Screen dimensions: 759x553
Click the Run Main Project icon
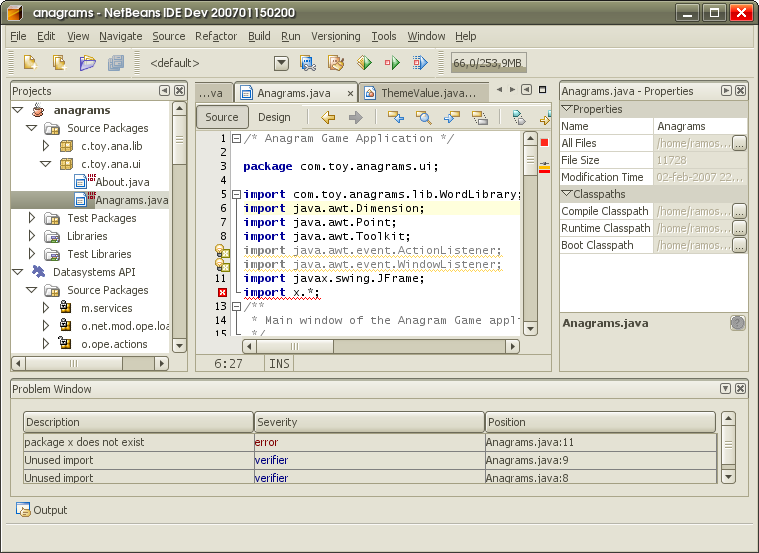coord(364,63)
